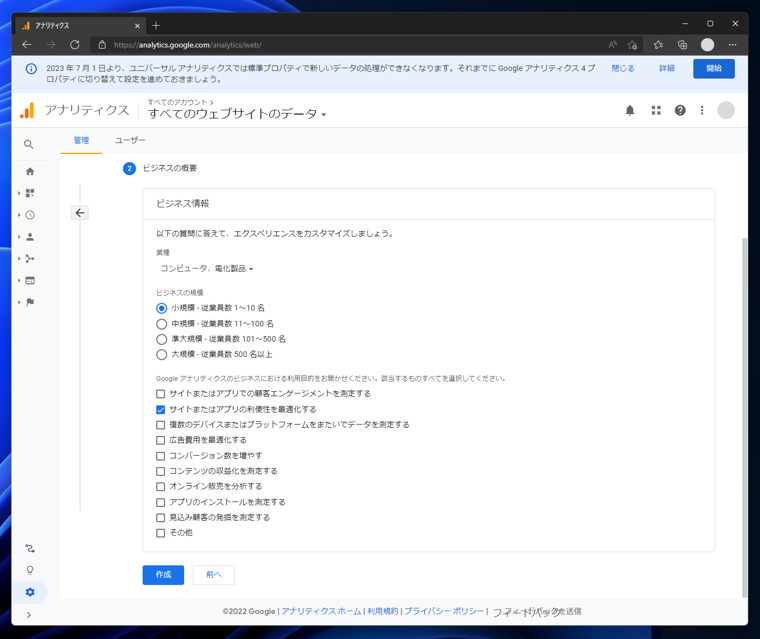Check 顧客エンゲージメントを測定する checkbox
This screenshot has width=760, height=639.
point(160,394)
